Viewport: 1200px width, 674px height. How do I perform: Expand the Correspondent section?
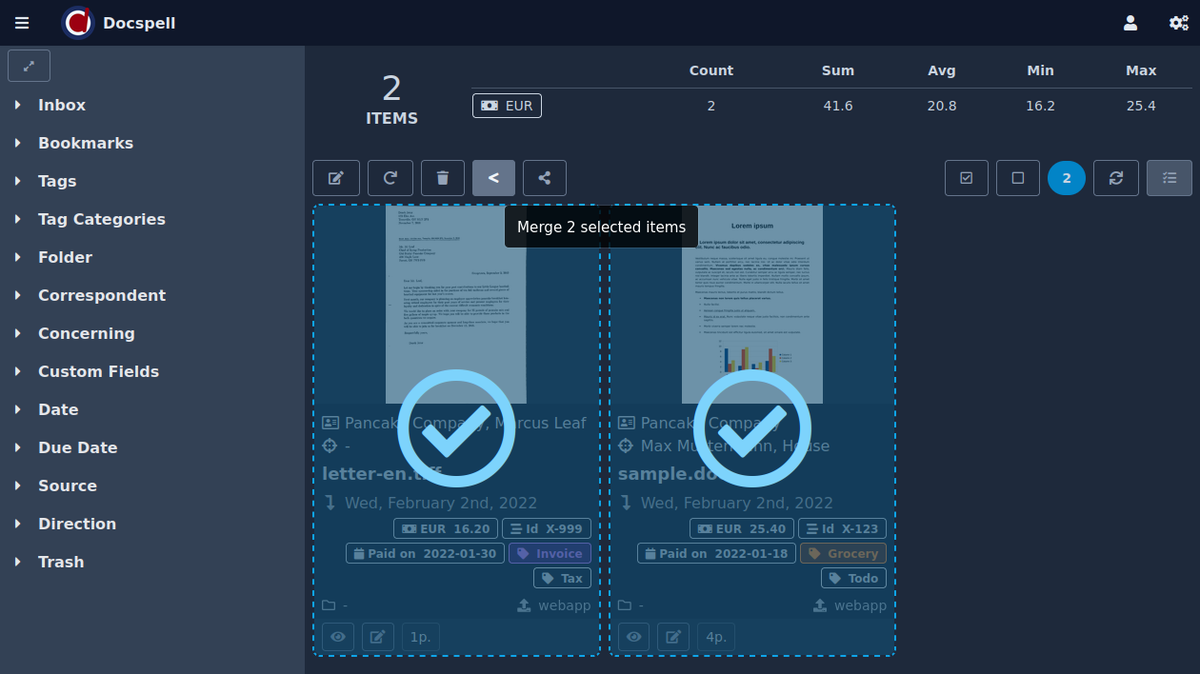click(101, 295)
